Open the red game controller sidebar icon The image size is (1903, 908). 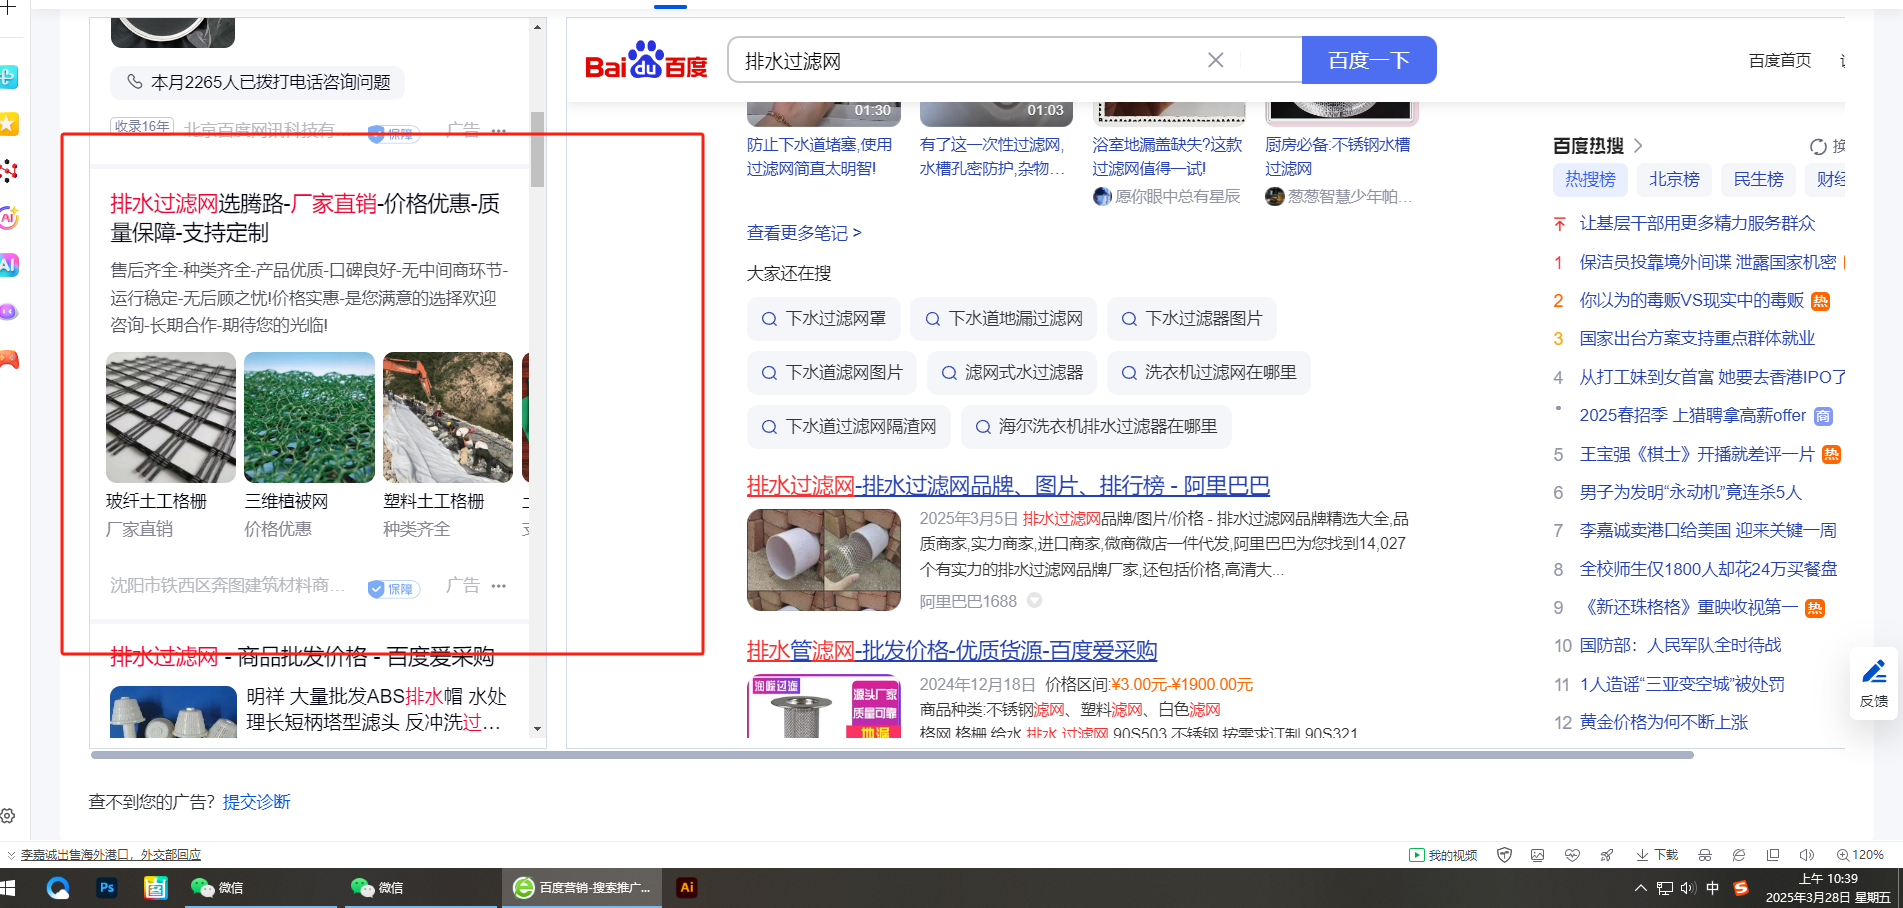(8, 359)
